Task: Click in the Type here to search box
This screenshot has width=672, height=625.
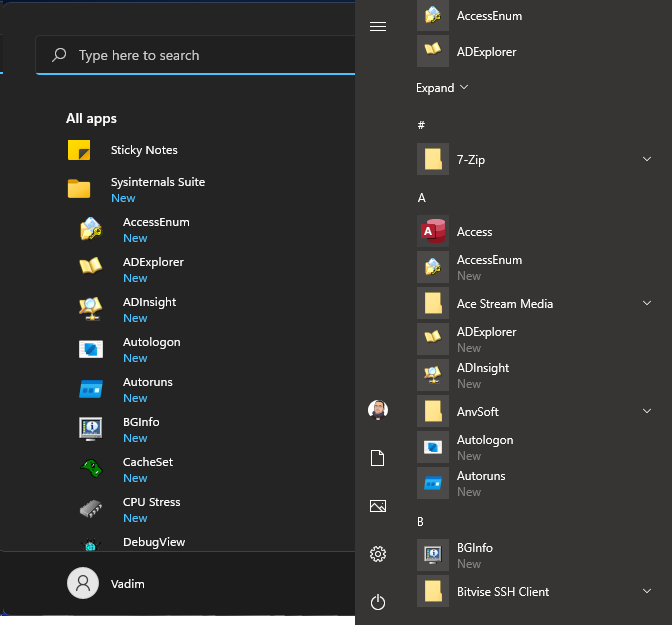Action: [195, 55]
